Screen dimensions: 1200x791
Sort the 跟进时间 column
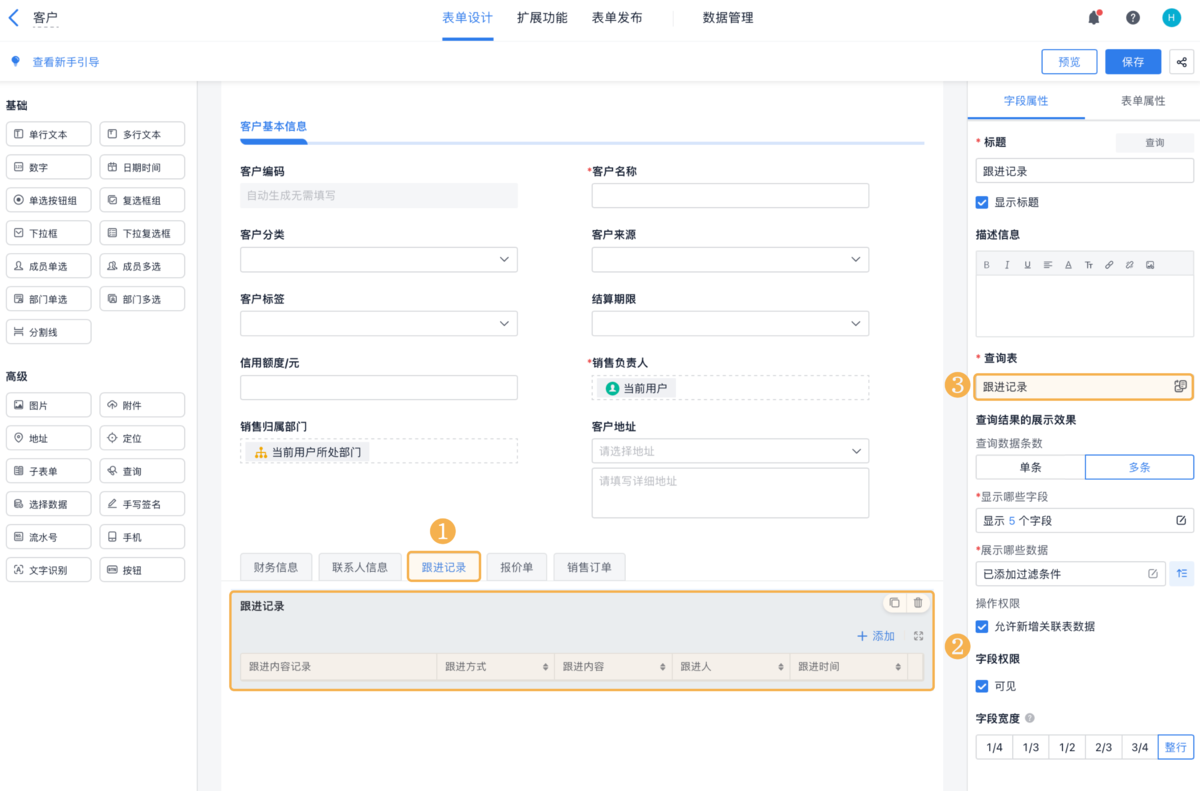898,666
